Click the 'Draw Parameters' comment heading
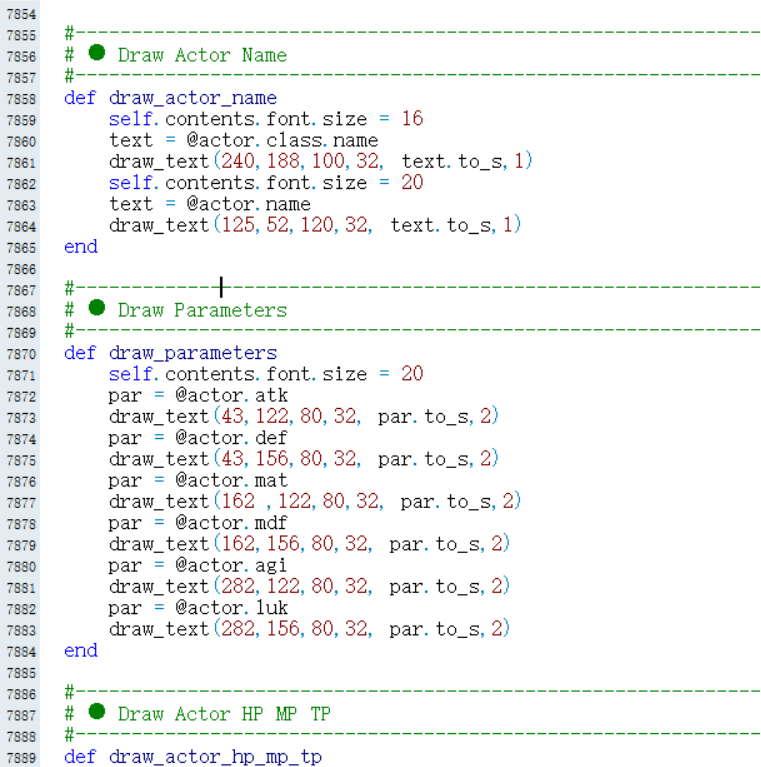 [202, 311]
